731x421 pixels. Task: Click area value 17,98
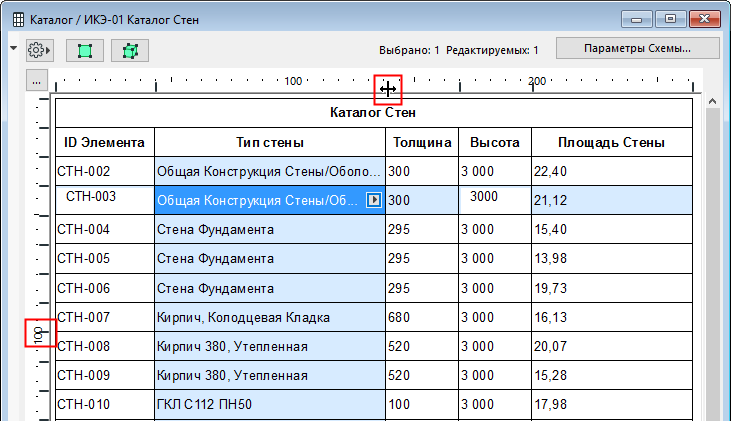pos(612,404)
